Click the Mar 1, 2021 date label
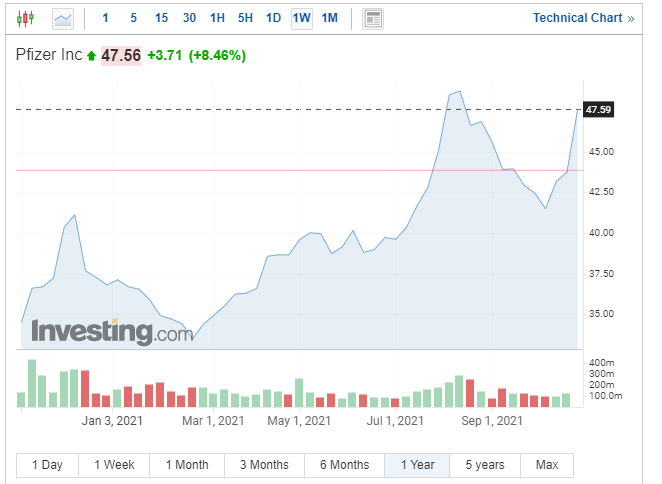Screen dimensions: 662x484 tap(213, 421)
